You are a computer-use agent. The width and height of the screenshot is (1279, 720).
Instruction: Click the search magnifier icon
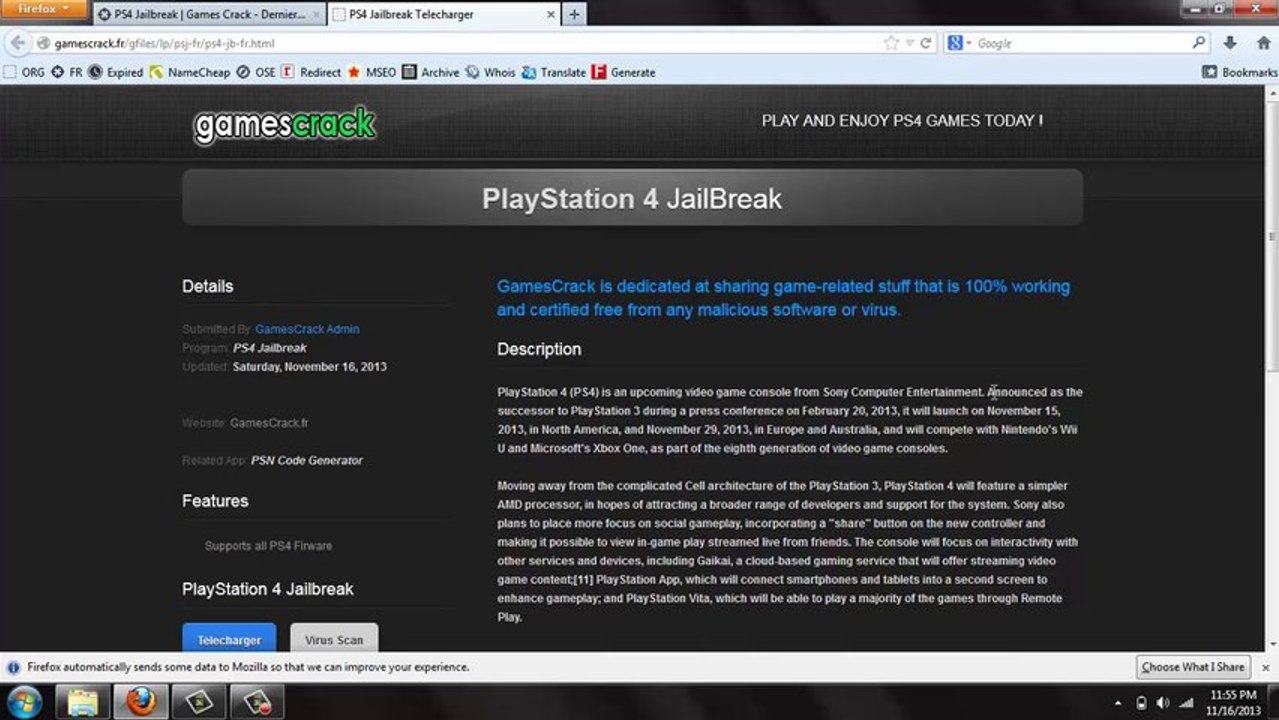1199,43
